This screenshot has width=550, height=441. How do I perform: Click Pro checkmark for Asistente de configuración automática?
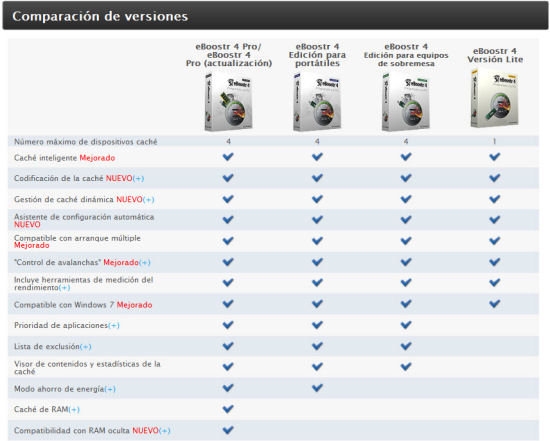[x=228, y=220]
